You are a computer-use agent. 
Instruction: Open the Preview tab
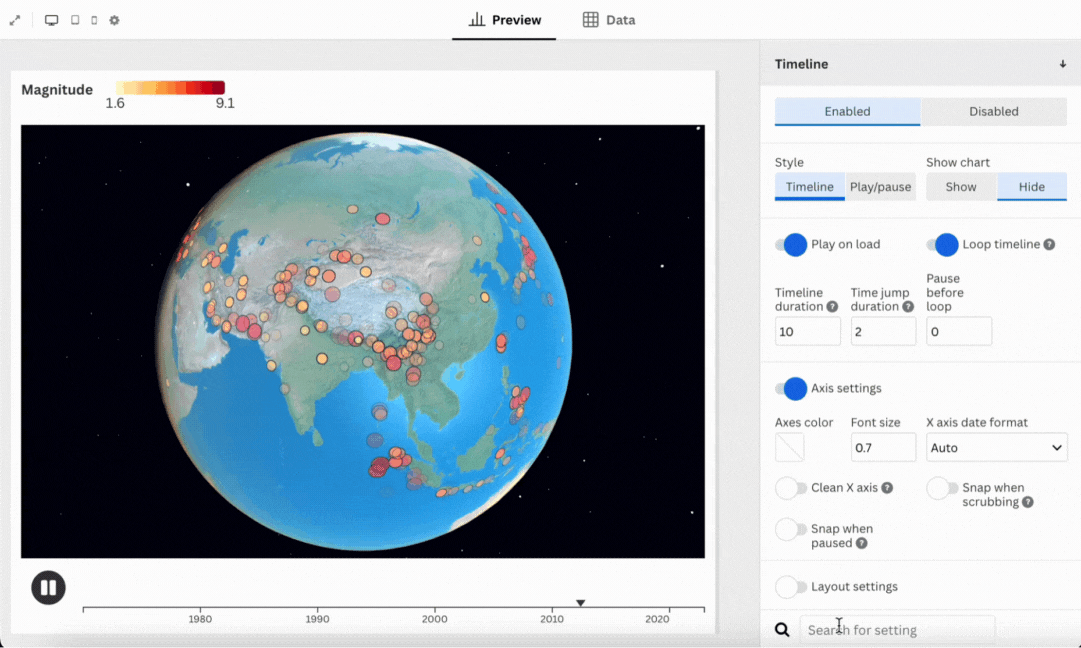(504, 20)
